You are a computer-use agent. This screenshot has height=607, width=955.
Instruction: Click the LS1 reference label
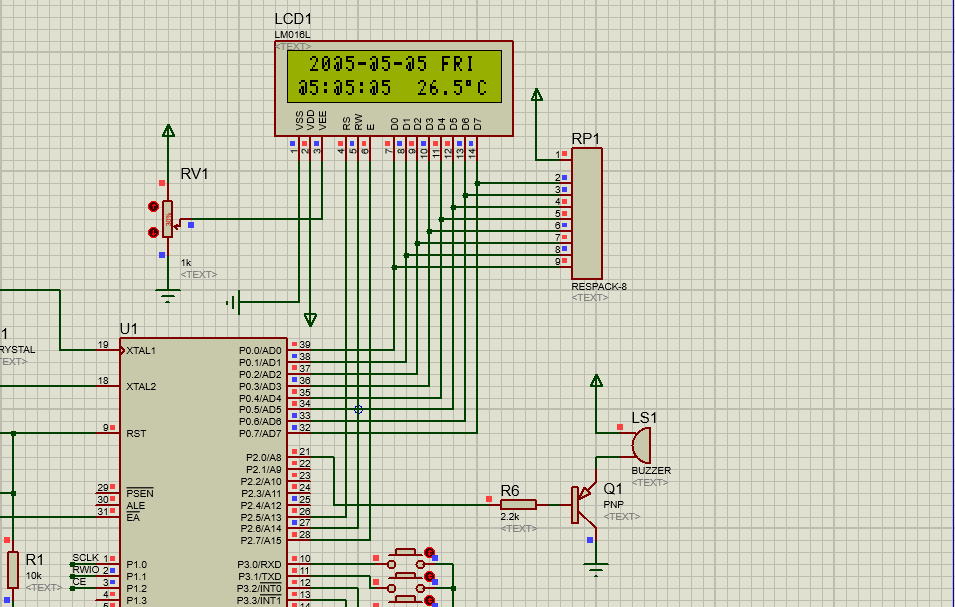tap(644, 418)
